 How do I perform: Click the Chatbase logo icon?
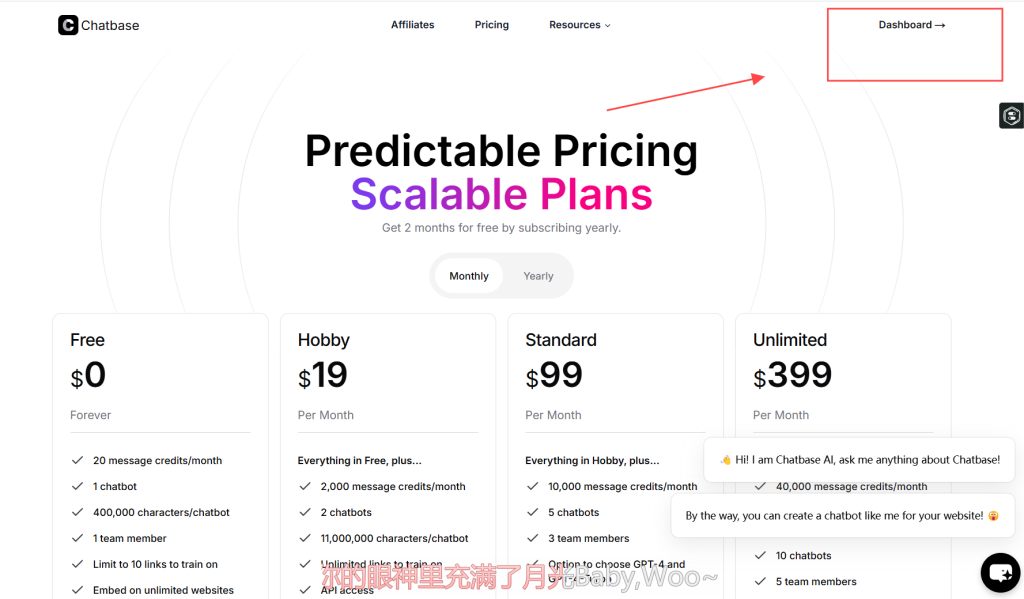(x=68, y=25)
